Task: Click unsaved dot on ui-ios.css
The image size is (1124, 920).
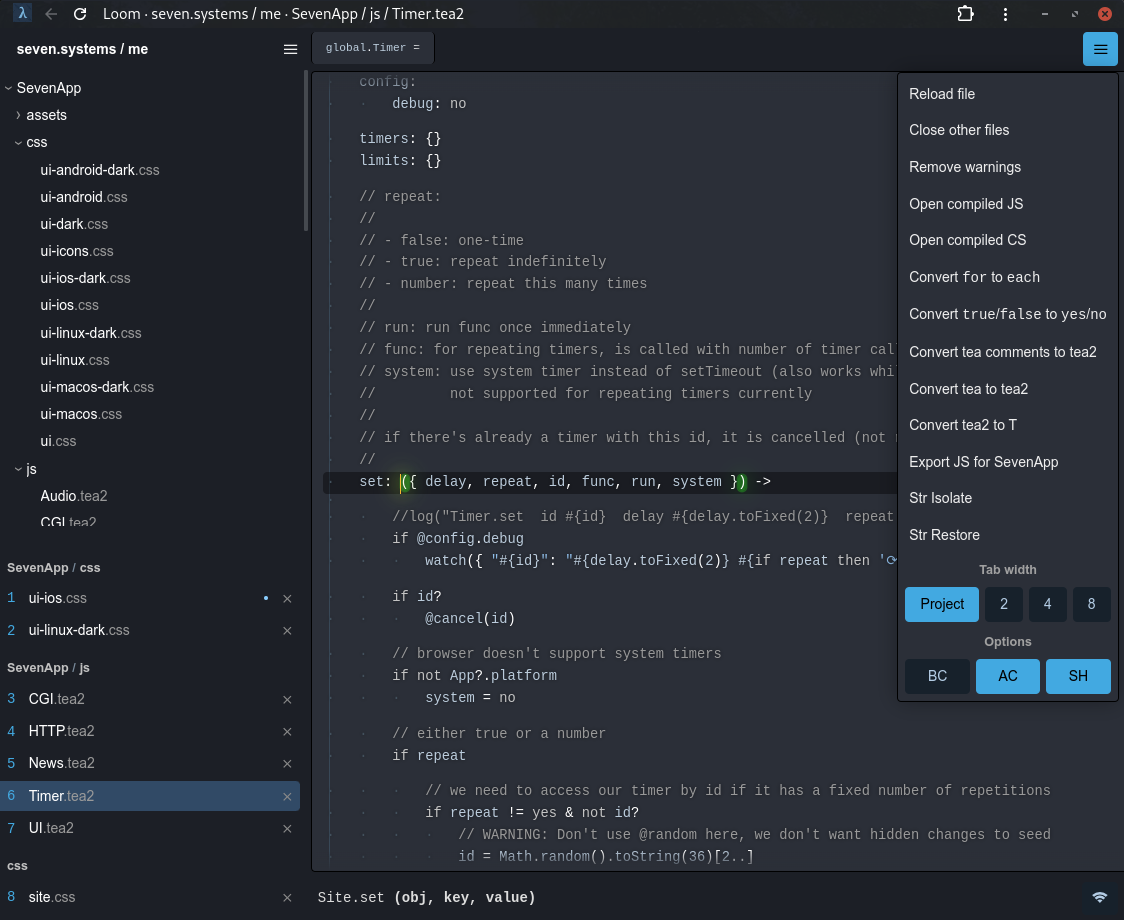Action: pyautogui.click(x=266, y=597)
